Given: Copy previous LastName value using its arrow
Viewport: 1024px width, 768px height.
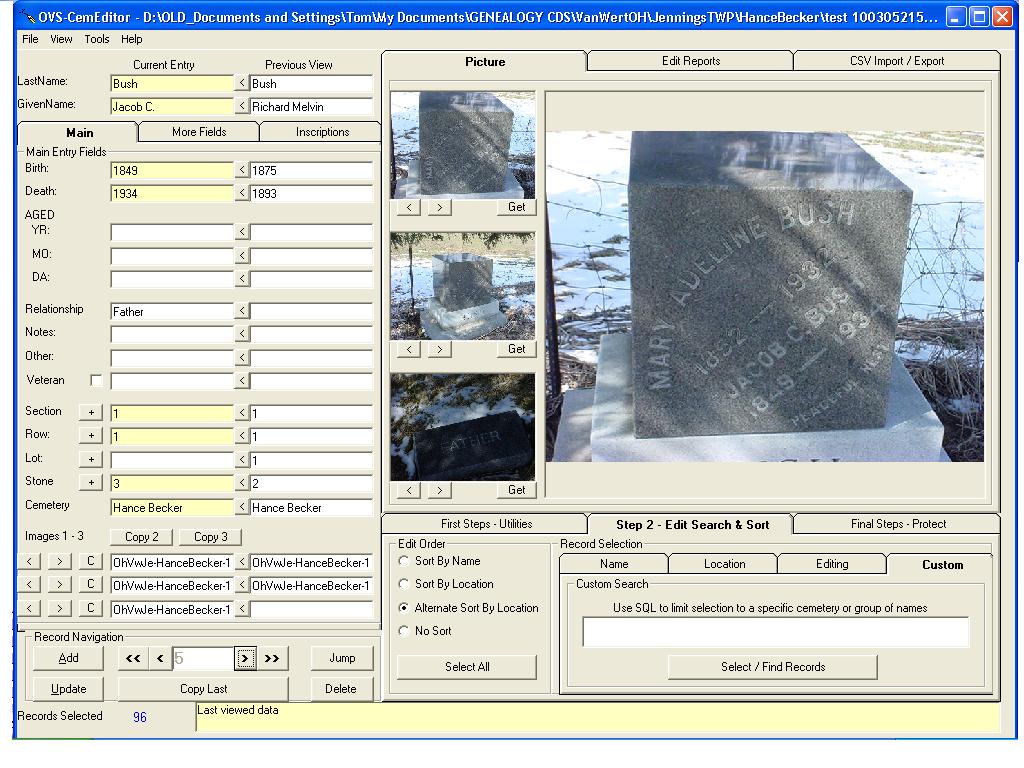Looking at the screenshot, I should pos(242,84).
